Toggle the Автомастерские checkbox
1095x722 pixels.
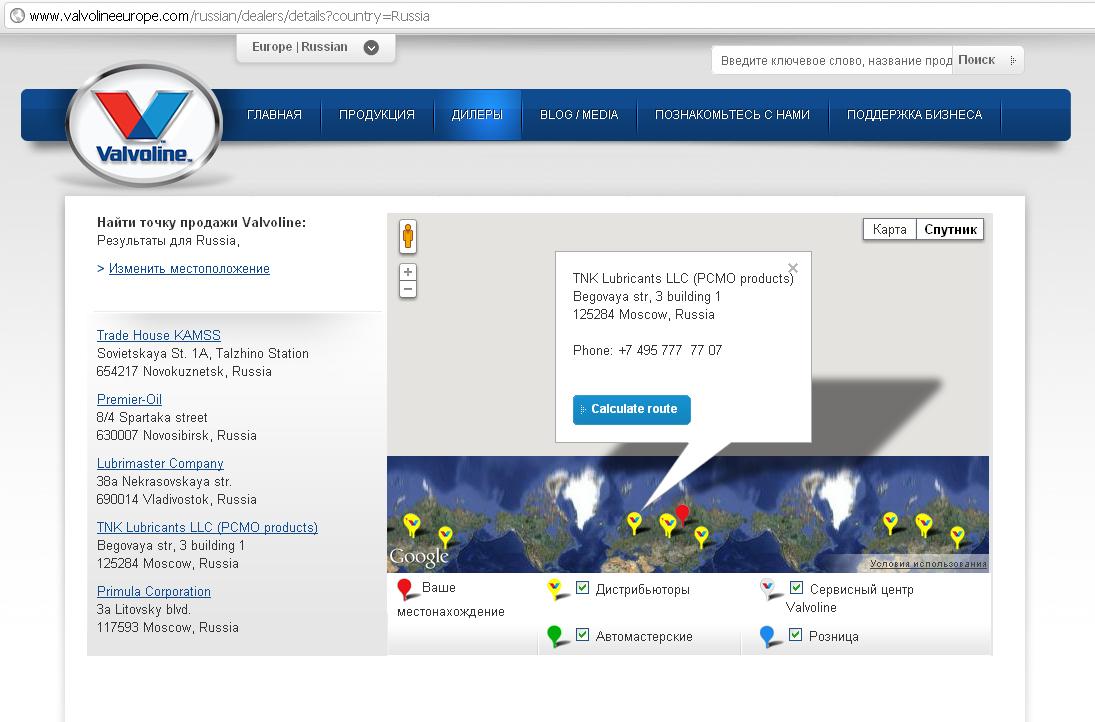pyautogui.click(x=582, y=635)
